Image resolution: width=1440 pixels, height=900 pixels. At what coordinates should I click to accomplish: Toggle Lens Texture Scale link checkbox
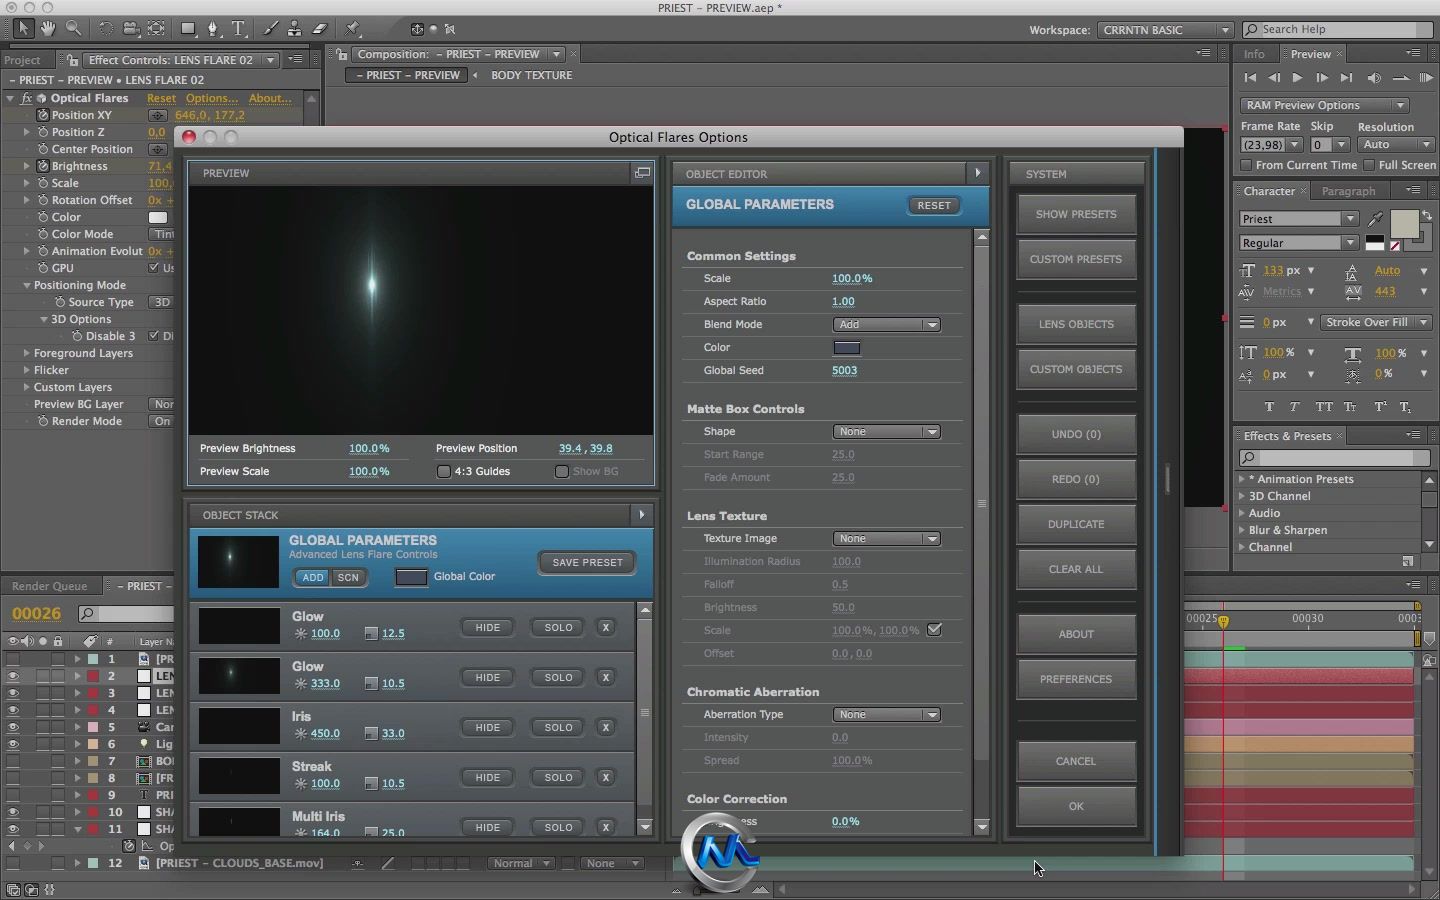pyautogui.click(x=934, y=630)
